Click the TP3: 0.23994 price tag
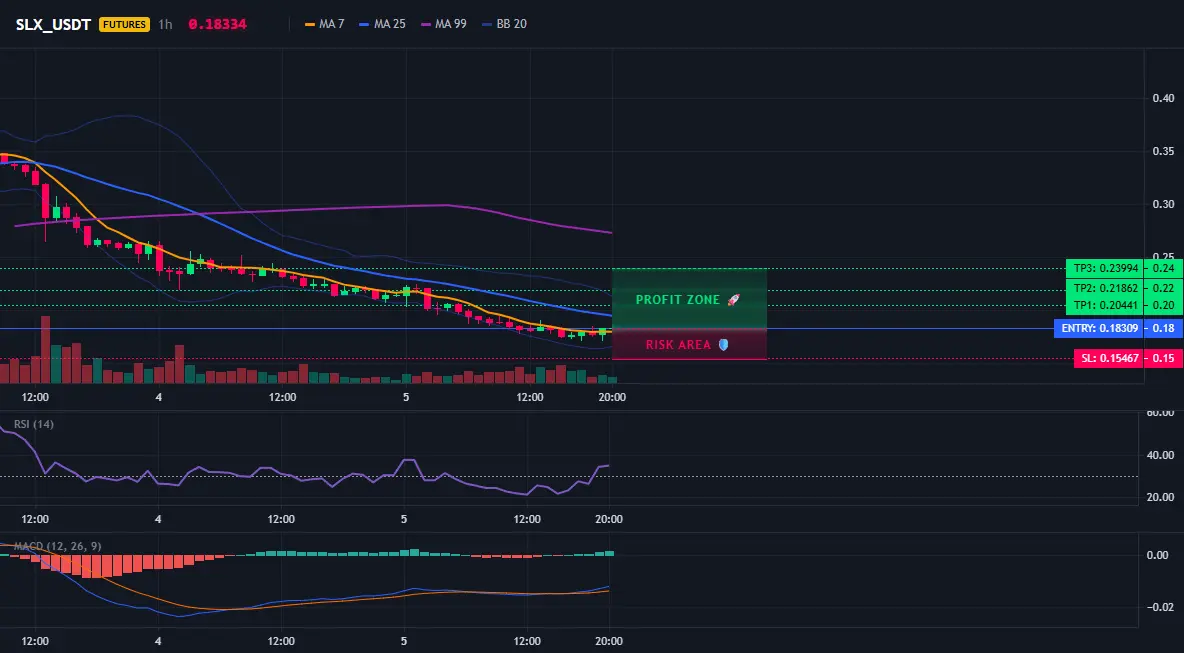1184x653 pixels. (x=1104, y=268)
